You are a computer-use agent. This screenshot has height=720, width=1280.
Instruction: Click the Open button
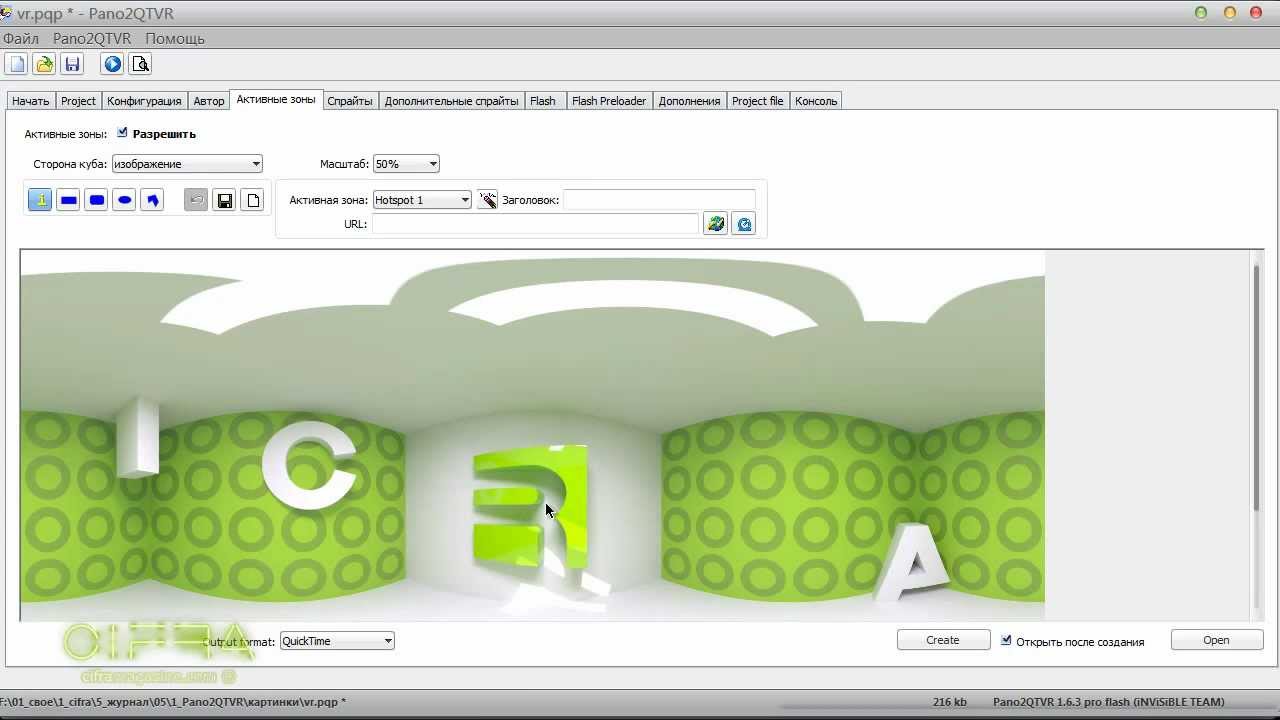click(1216, 640)
